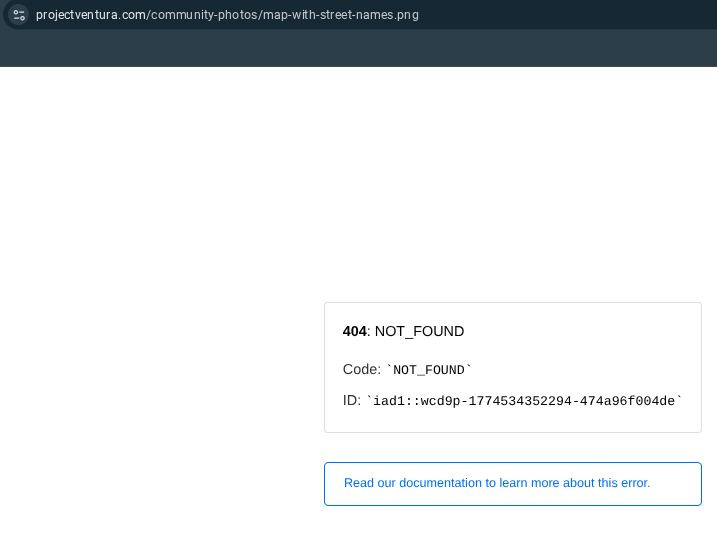The height and width of the screenshot is (534, 717).
Task: Open the "Read our documentation" link
Action: [496, 483]
